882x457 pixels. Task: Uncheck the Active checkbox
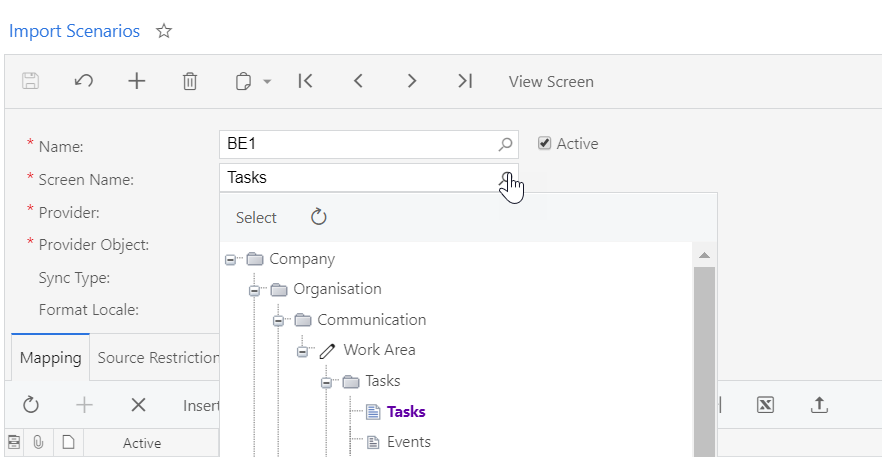(544, 143)
